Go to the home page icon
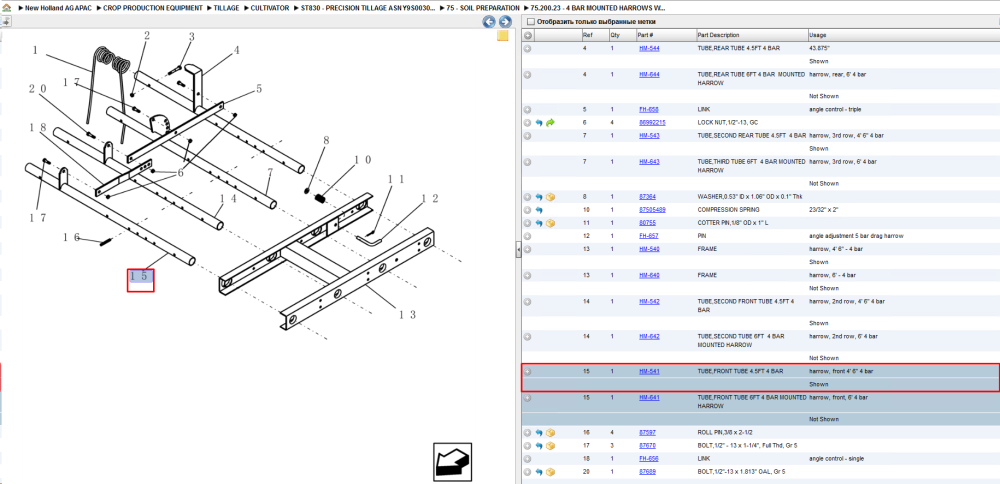Screen dimensions: 1000x484 coord(6,8)
